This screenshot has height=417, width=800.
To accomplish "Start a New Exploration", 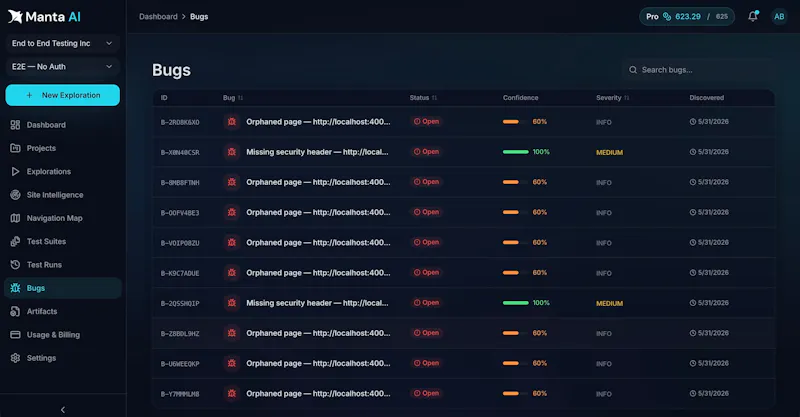I will 63,95.
